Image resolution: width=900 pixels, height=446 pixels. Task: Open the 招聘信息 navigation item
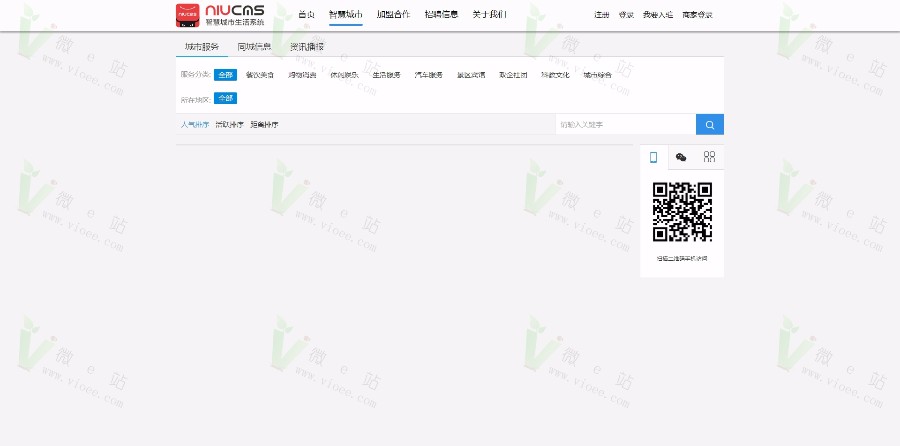click(x=441, y=14)
